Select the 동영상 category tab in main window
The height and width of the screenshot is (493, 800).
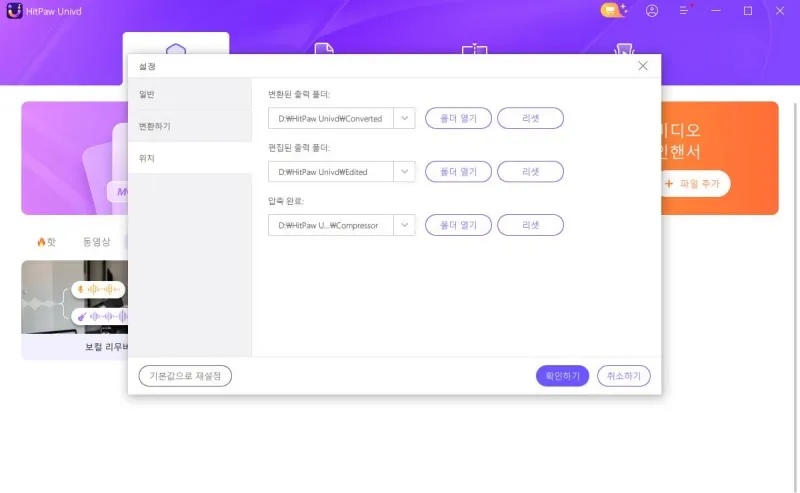click(x=96, y=242)
